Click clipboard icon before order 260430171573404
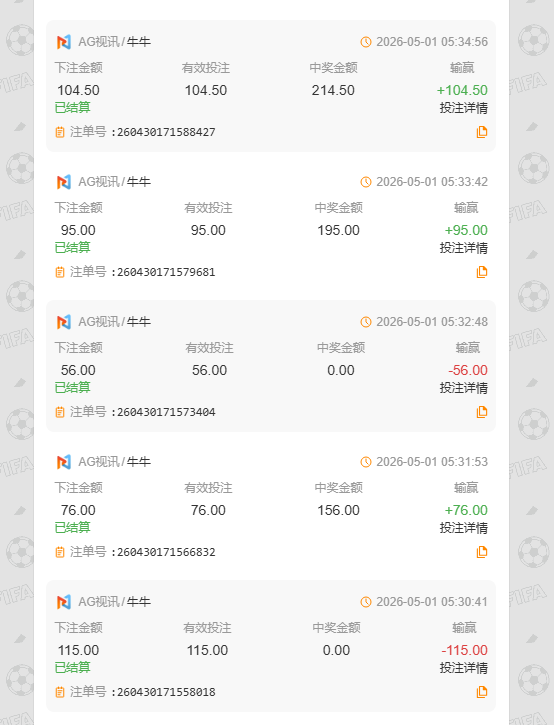 click(60, 412)
